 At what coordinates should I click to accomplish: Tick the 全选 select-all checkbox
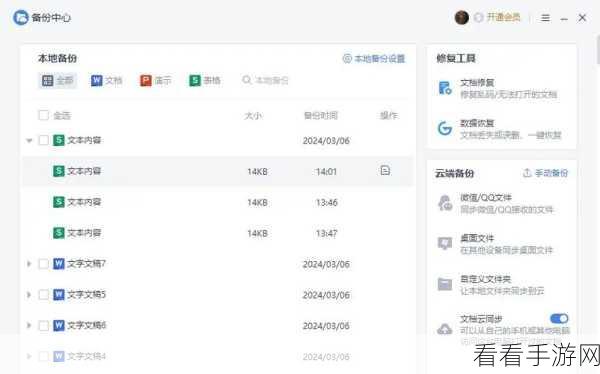[44, 115]
